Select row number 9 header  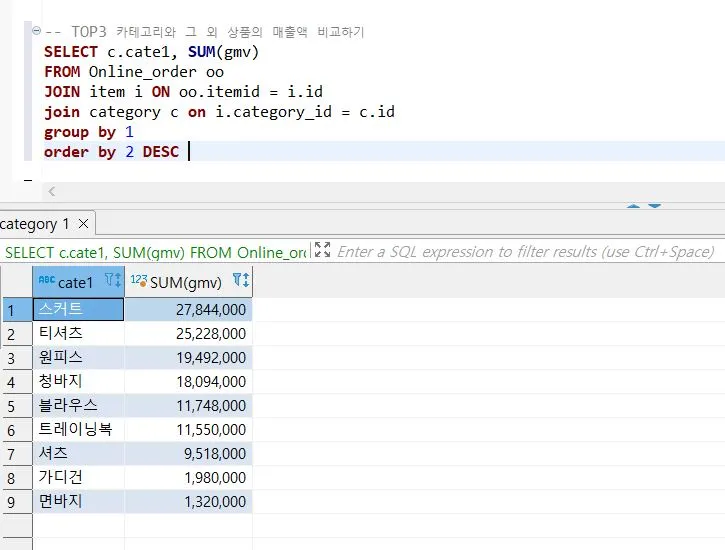[17, 502]
